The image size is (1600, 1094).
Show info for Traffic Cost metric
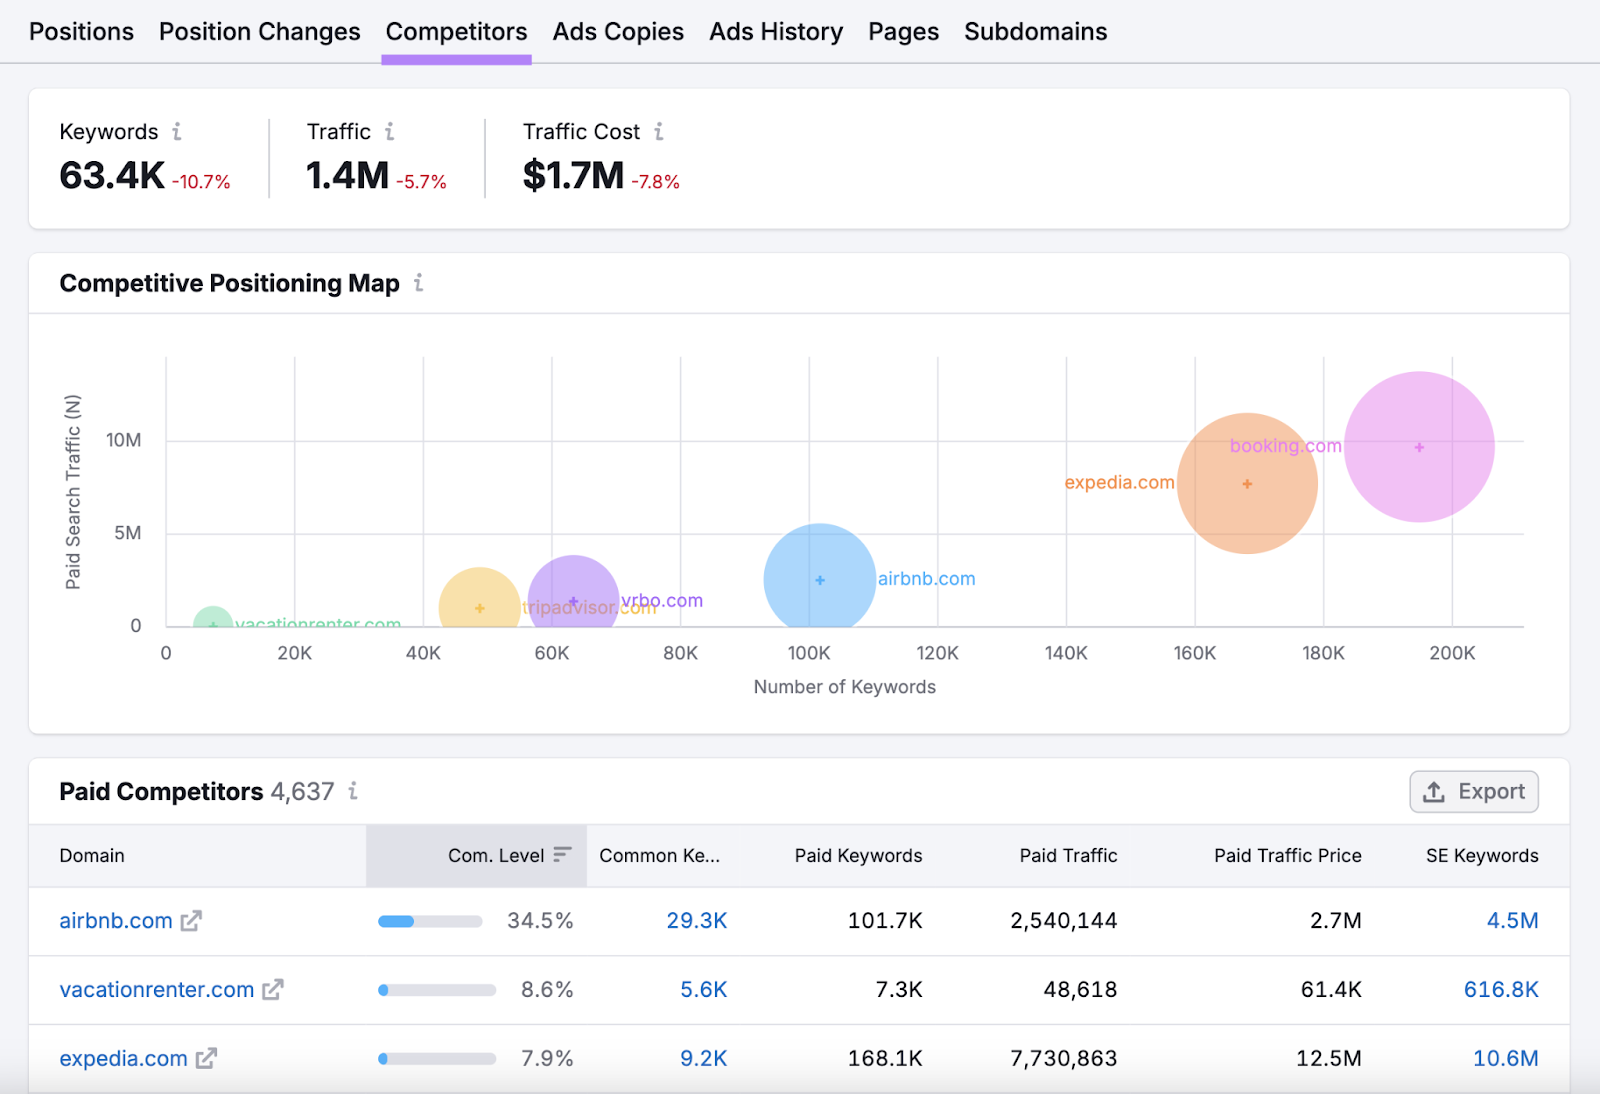(x=659, y=131)
